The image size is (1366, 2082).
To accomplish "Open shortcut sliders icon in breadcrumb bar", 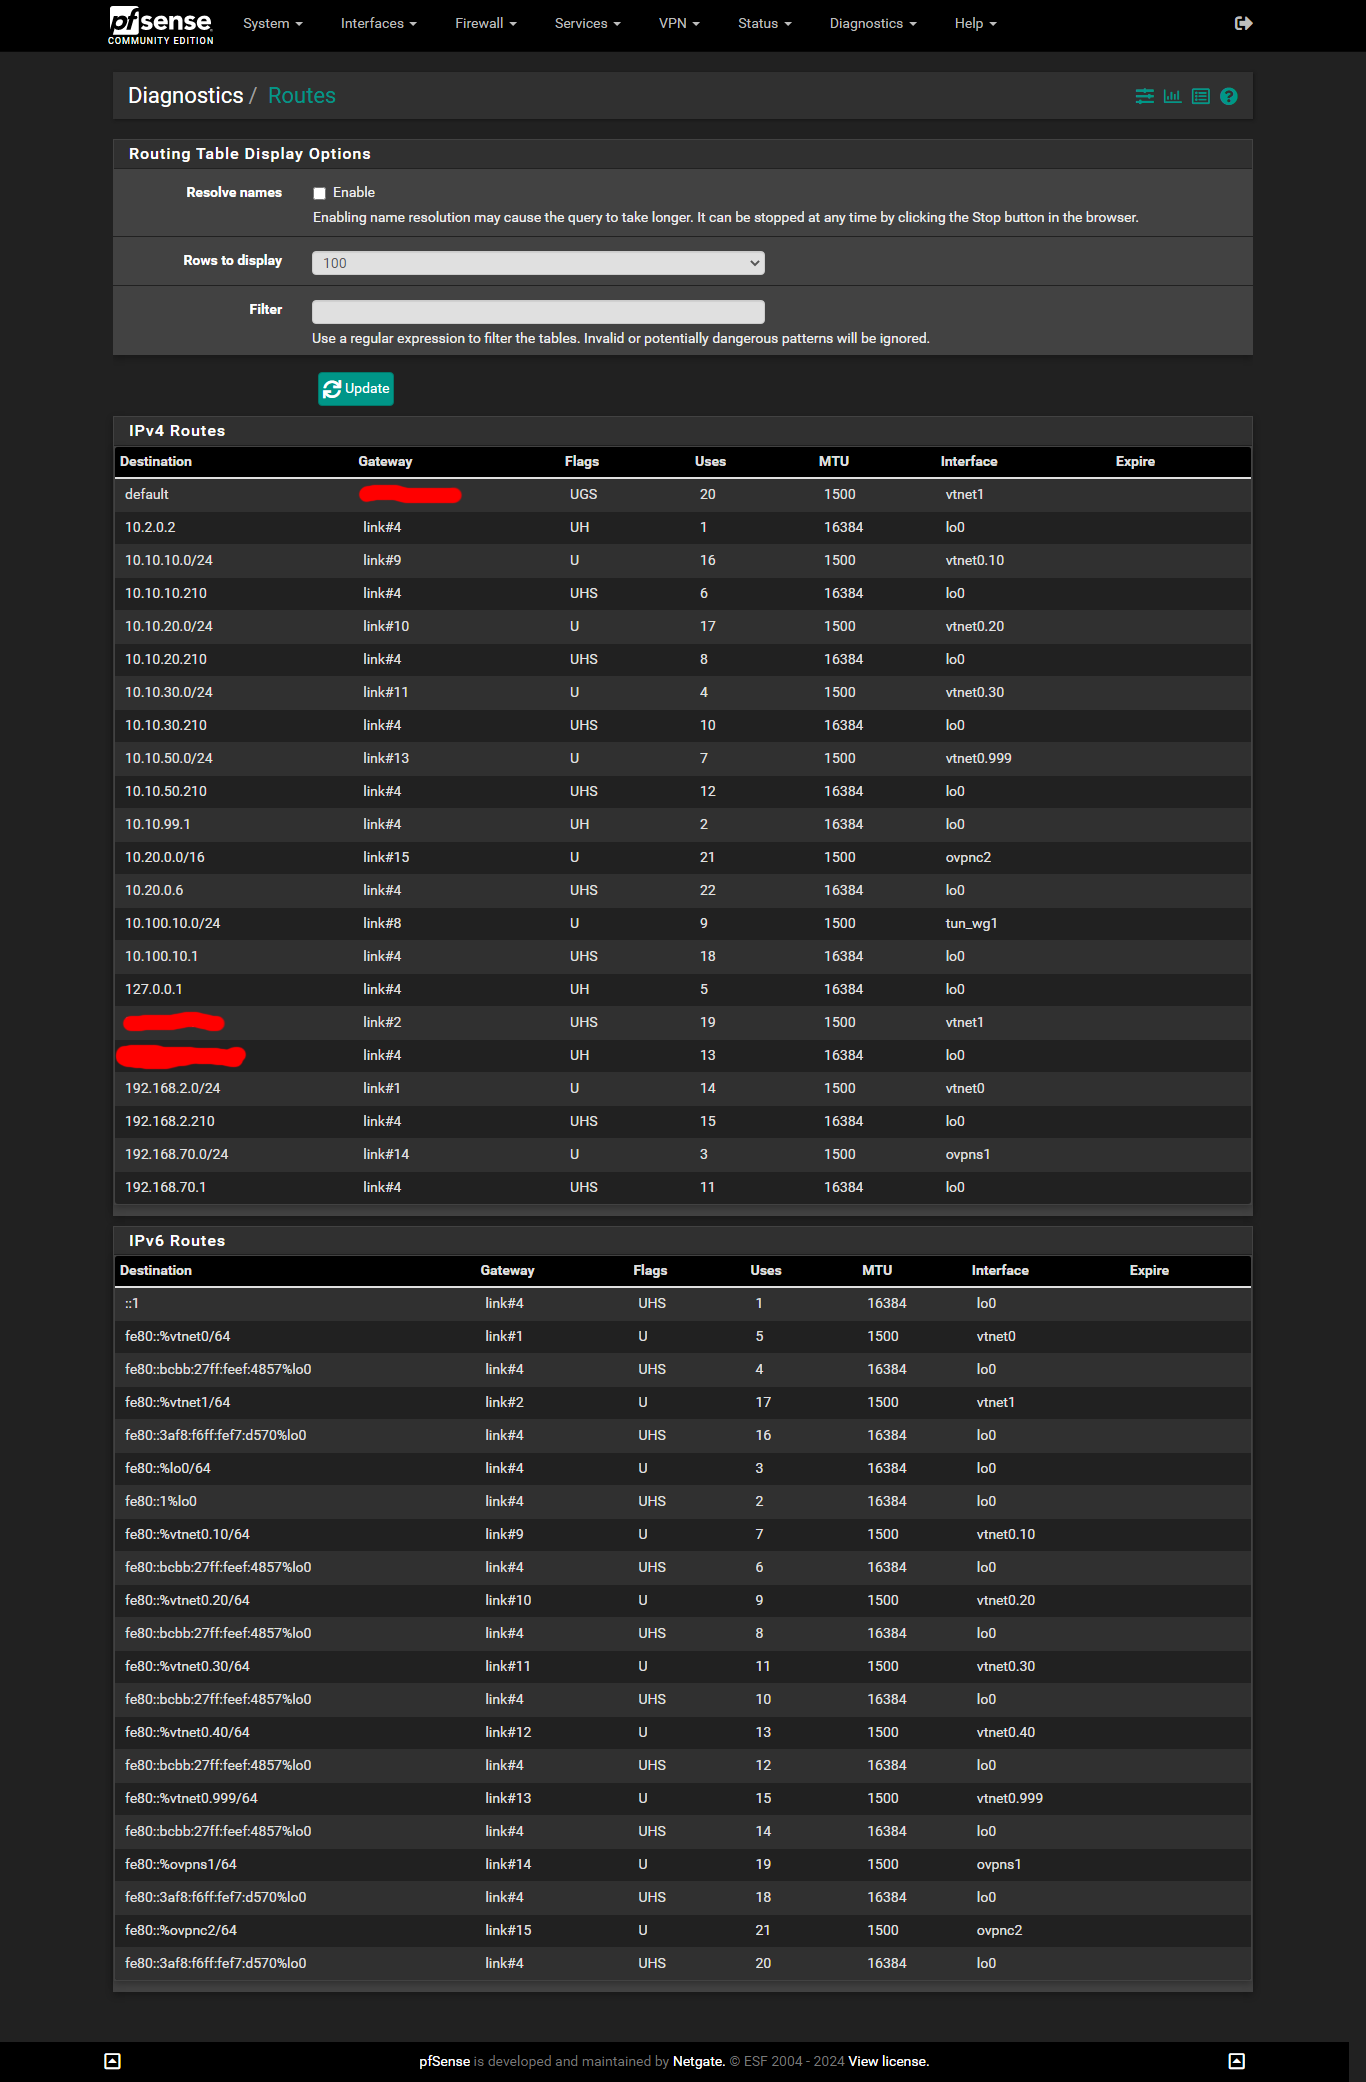I will pyautogui.click(x=1144, y=96).
